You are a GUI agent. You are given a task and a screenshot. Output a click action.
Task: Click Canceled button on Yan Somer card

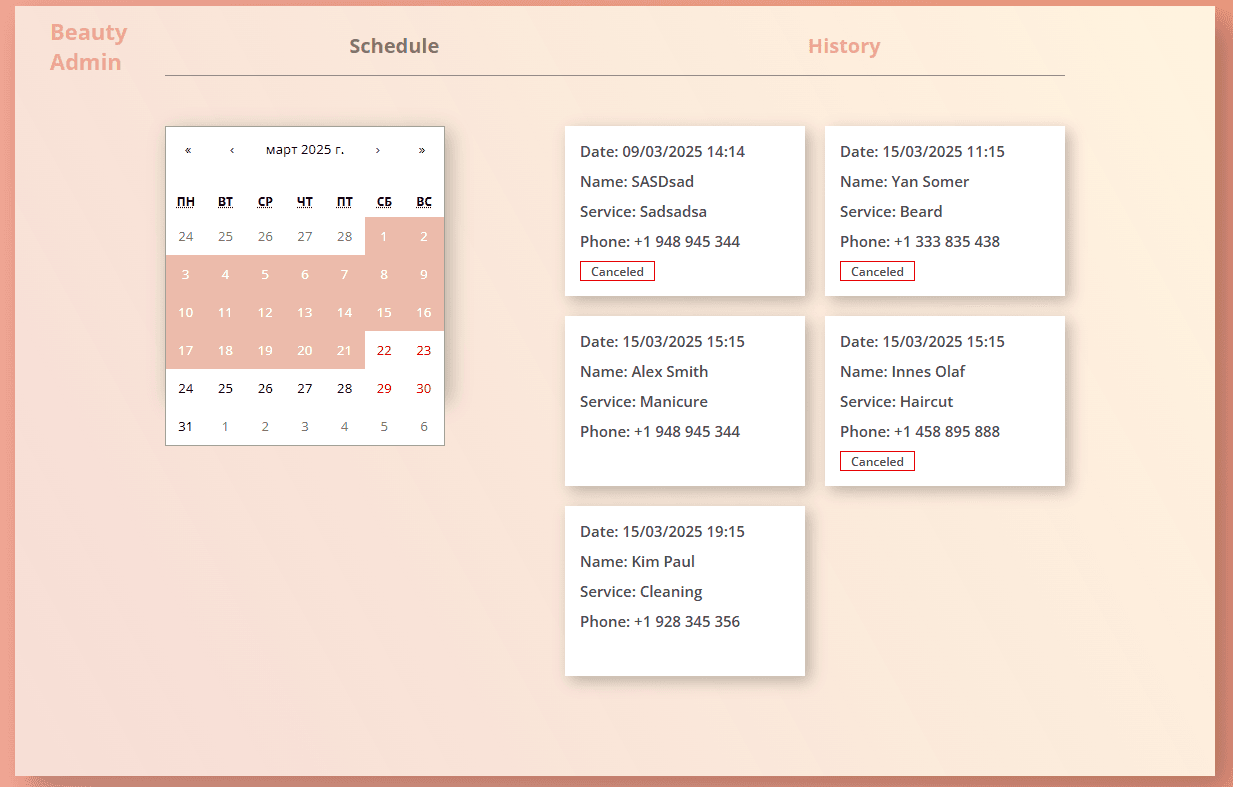pyautogui.click(x=877, y=271)
